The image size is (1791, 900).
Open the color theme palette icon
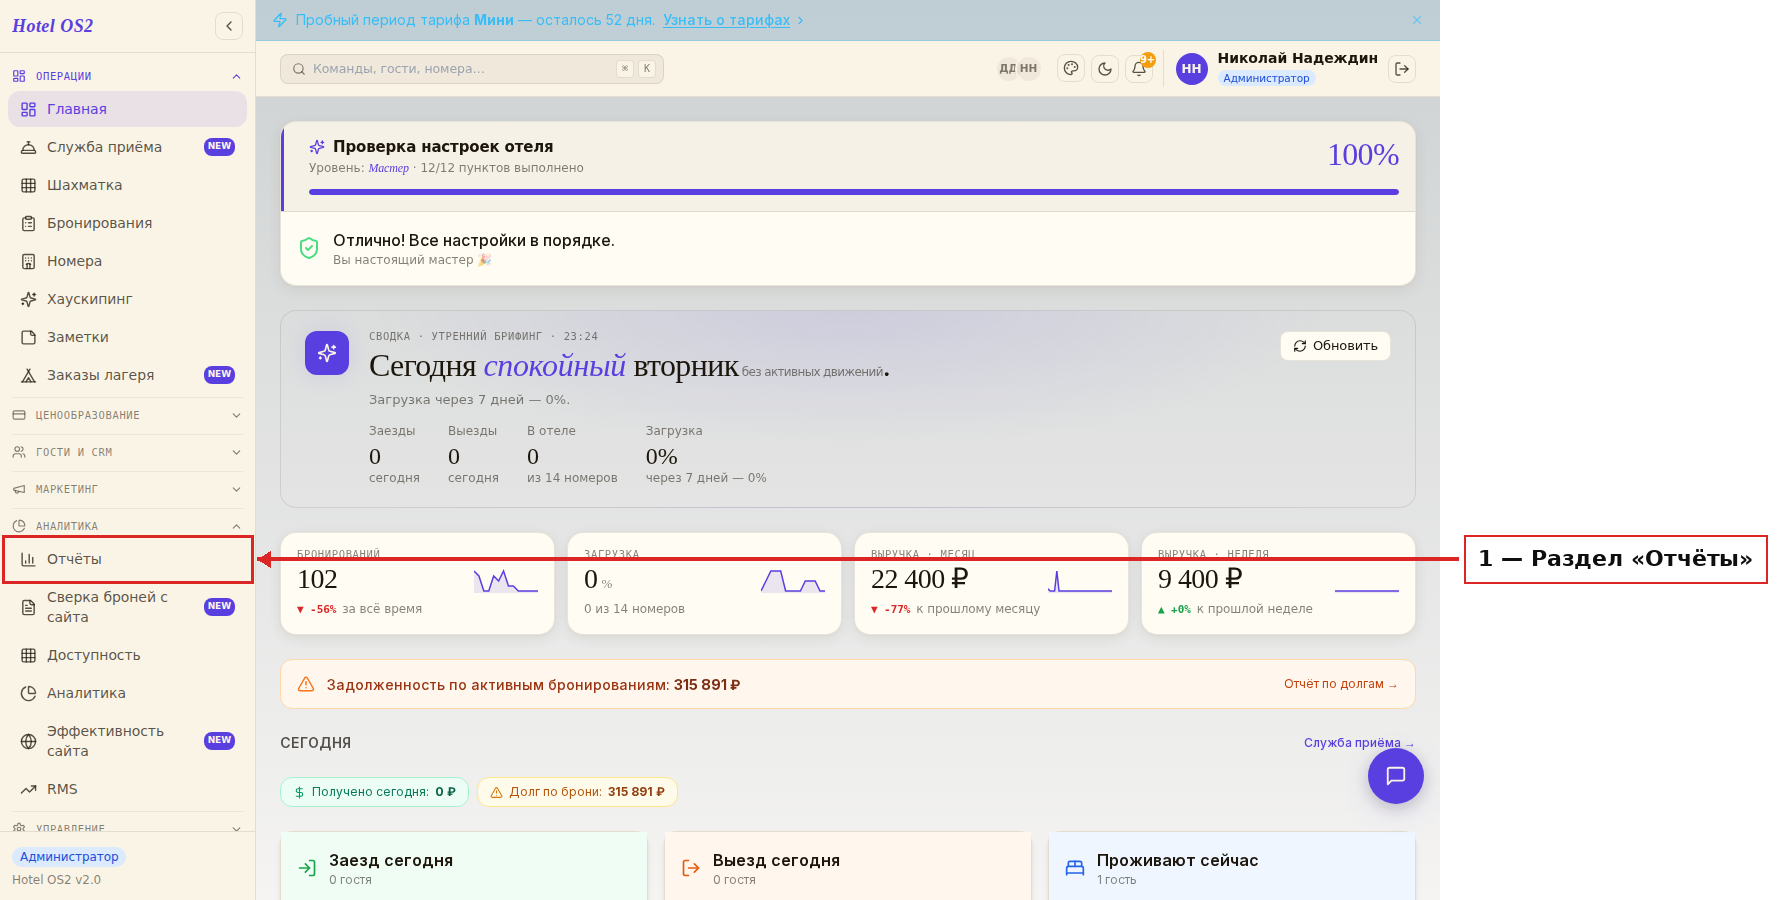1071,69
